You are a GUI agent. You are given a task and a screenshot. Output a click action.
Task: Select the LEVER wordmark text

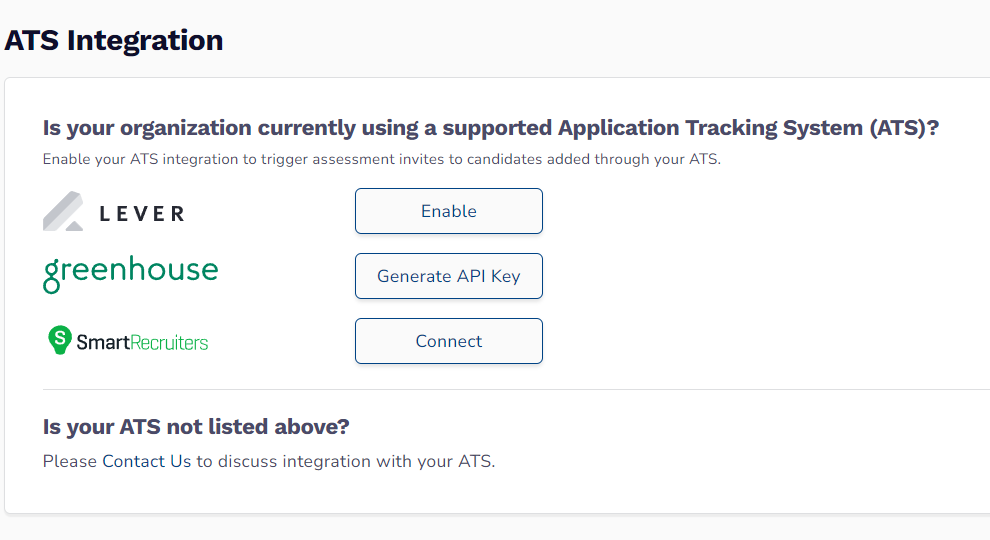[x=142, y=214]
